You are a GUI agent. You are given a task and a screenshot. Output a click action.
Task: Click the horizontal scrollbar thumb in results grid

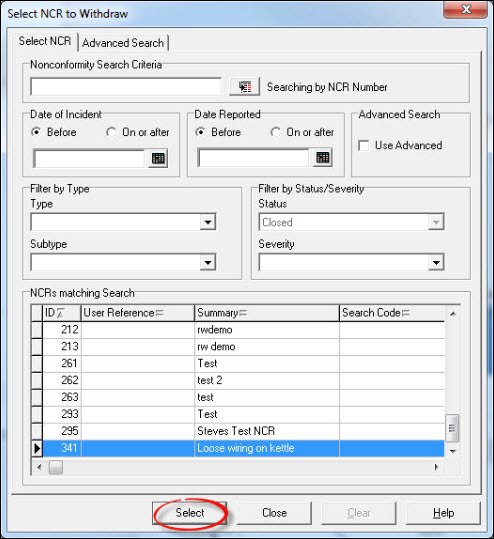tap(56, 467)
